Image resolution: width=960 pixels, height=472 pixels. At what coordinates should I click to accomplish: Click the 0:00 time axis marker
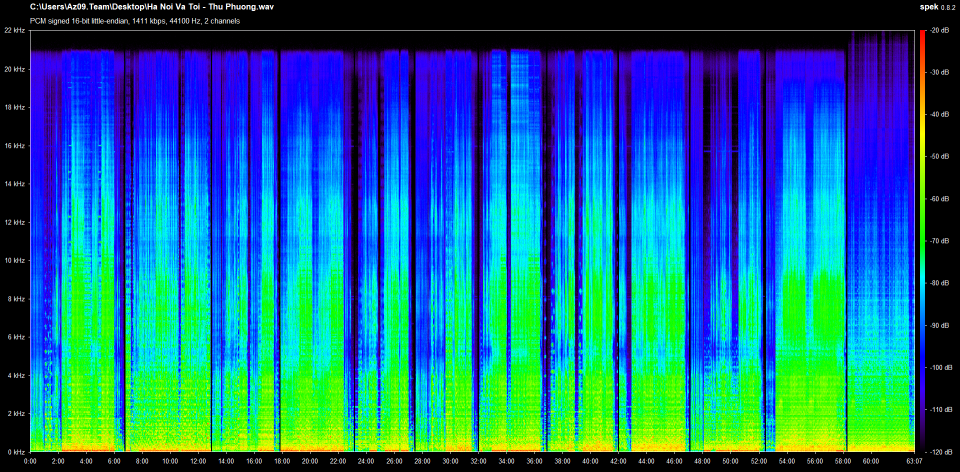(x=30, y=462)
